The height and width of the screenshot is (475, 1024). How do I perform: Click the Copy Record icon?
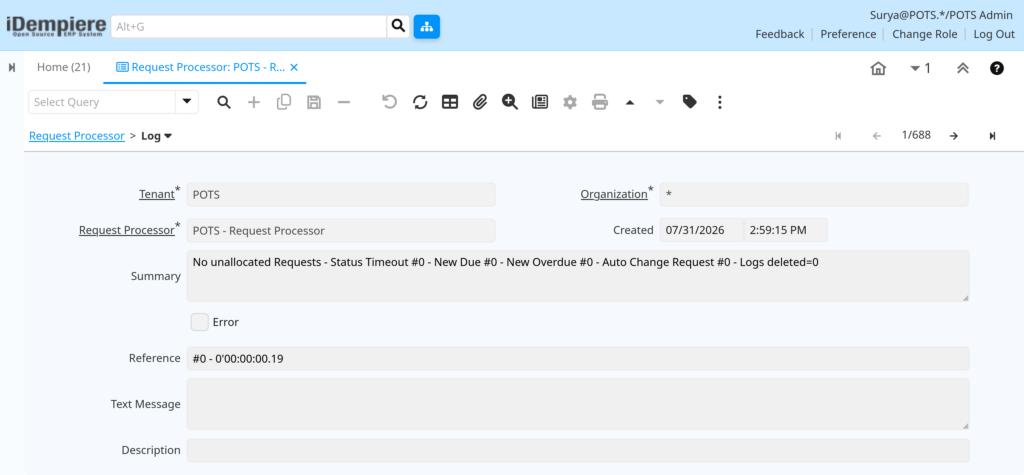point(283,102)
